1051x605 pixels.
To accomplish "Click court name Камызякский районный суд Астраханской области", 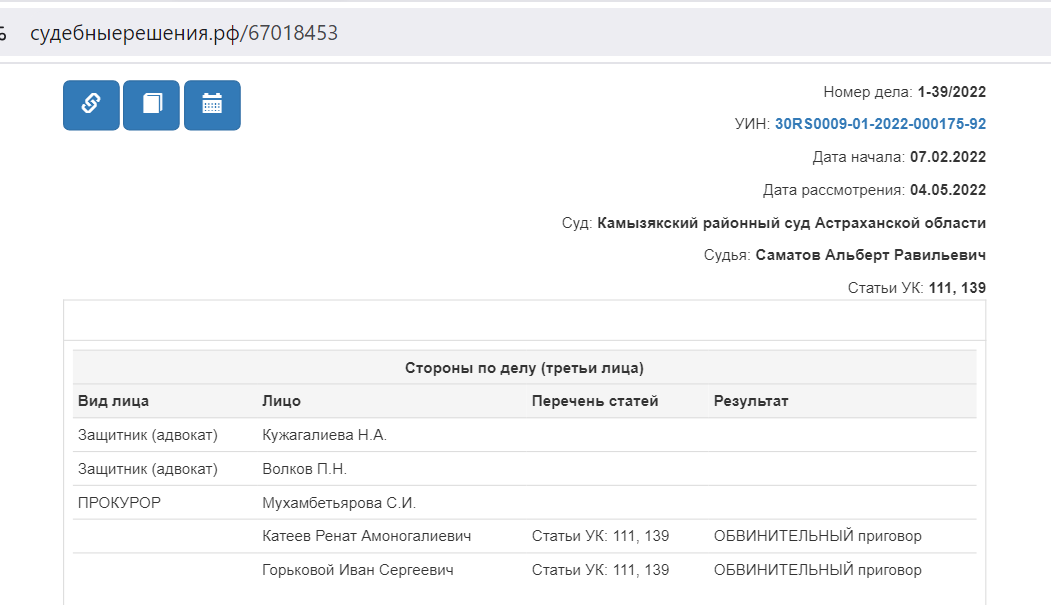I will [792, 222].
